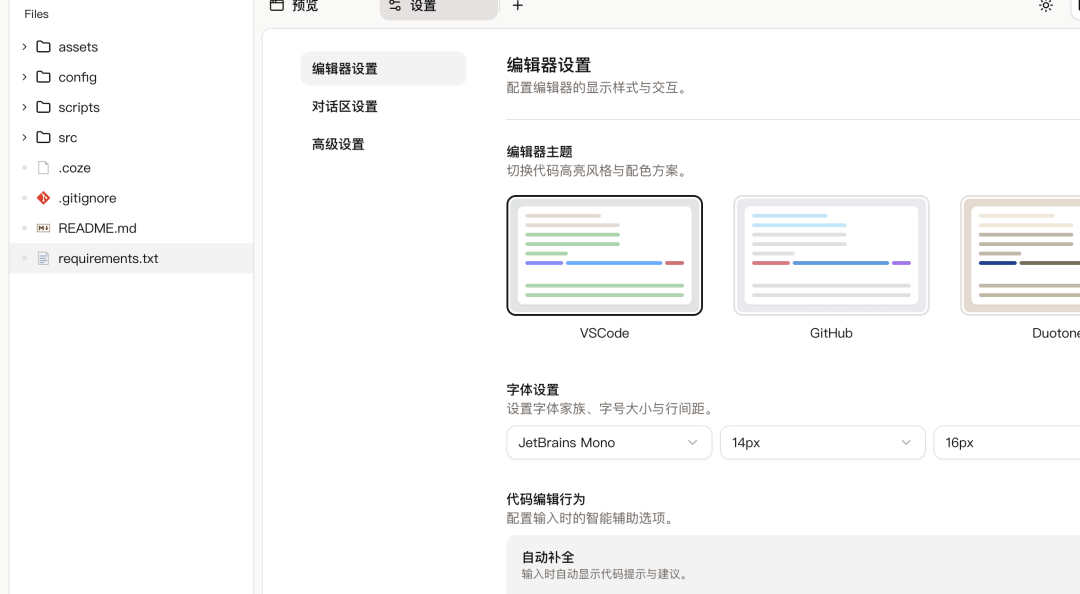Select the GitHub editor theme

[831, 256]
